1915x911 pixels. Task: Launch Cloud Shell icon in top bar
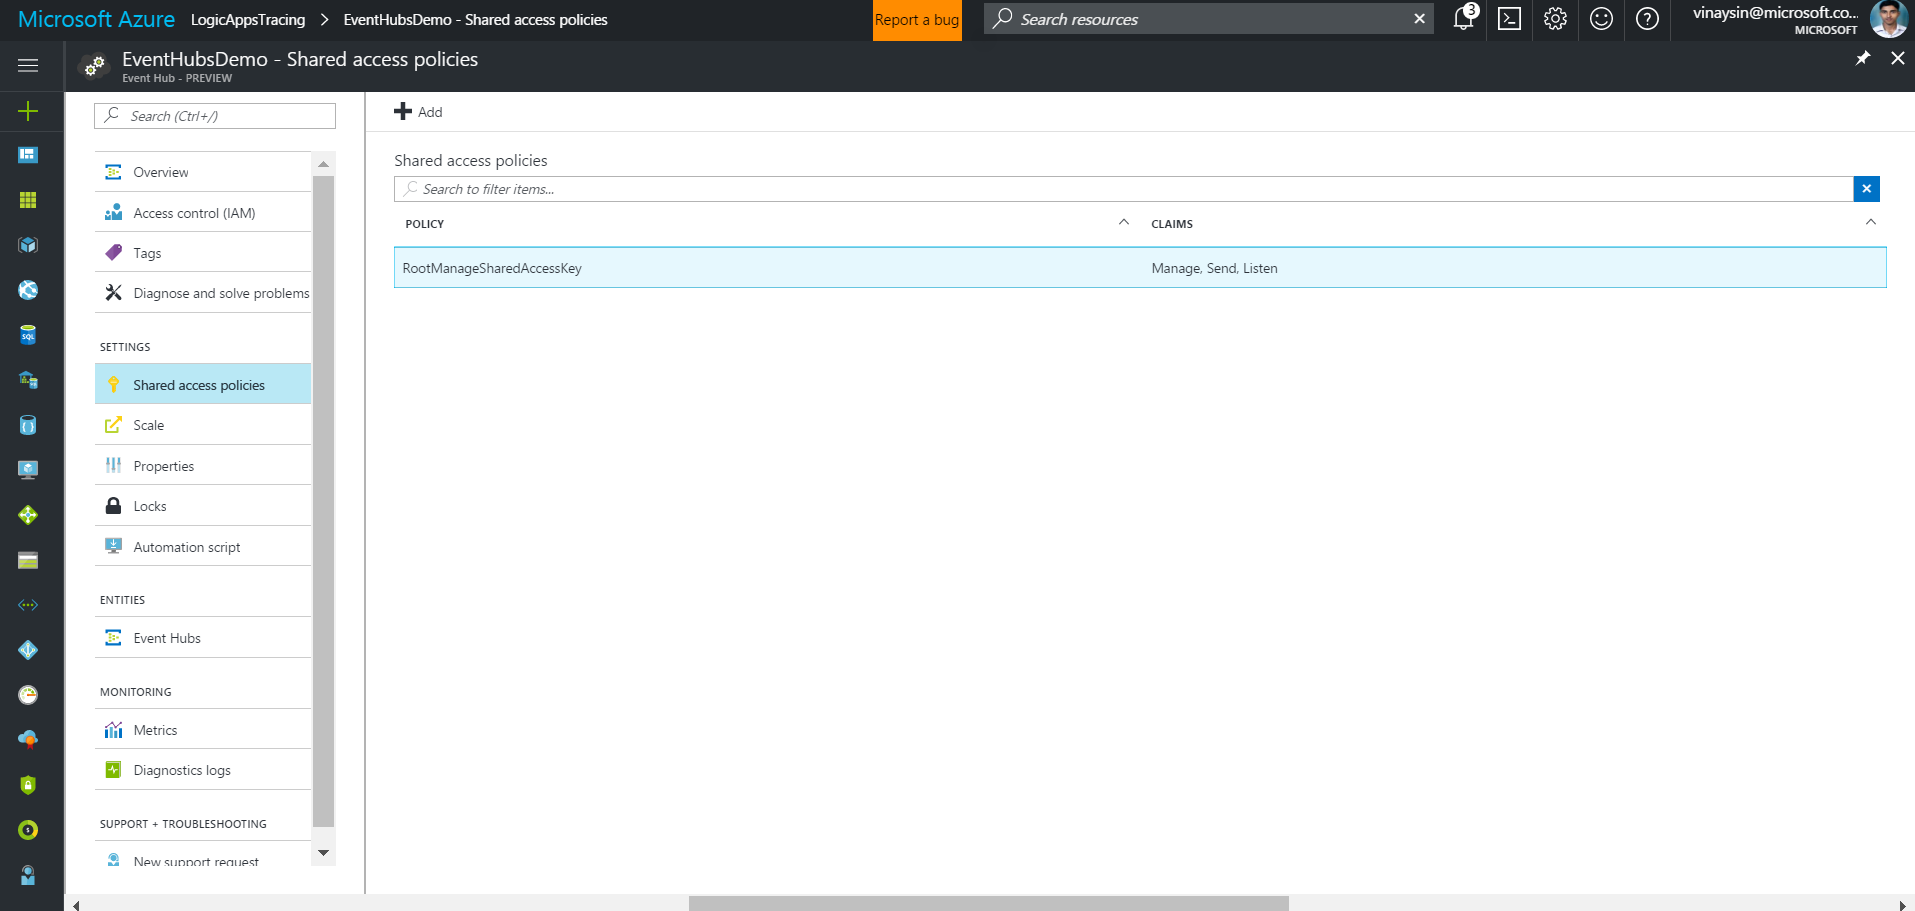(x=1510, y=19)
